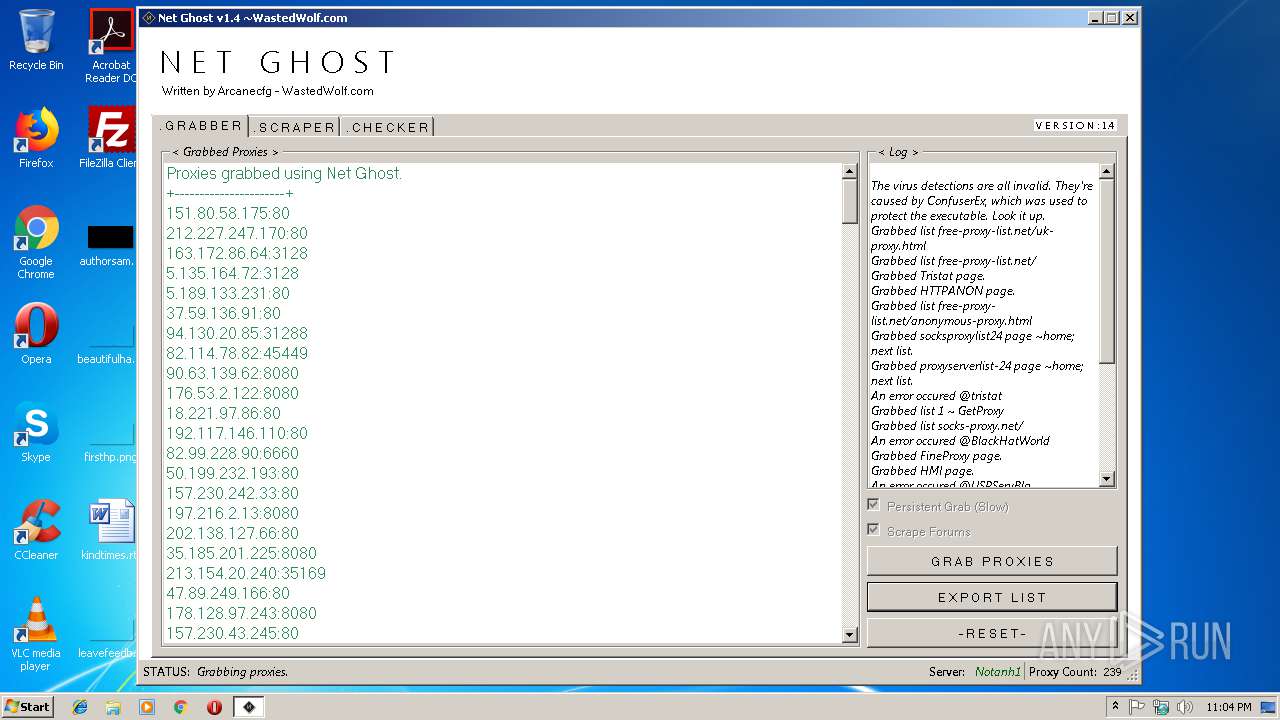Select proxy 213.154.20.240:35169

tap(246, 573)
